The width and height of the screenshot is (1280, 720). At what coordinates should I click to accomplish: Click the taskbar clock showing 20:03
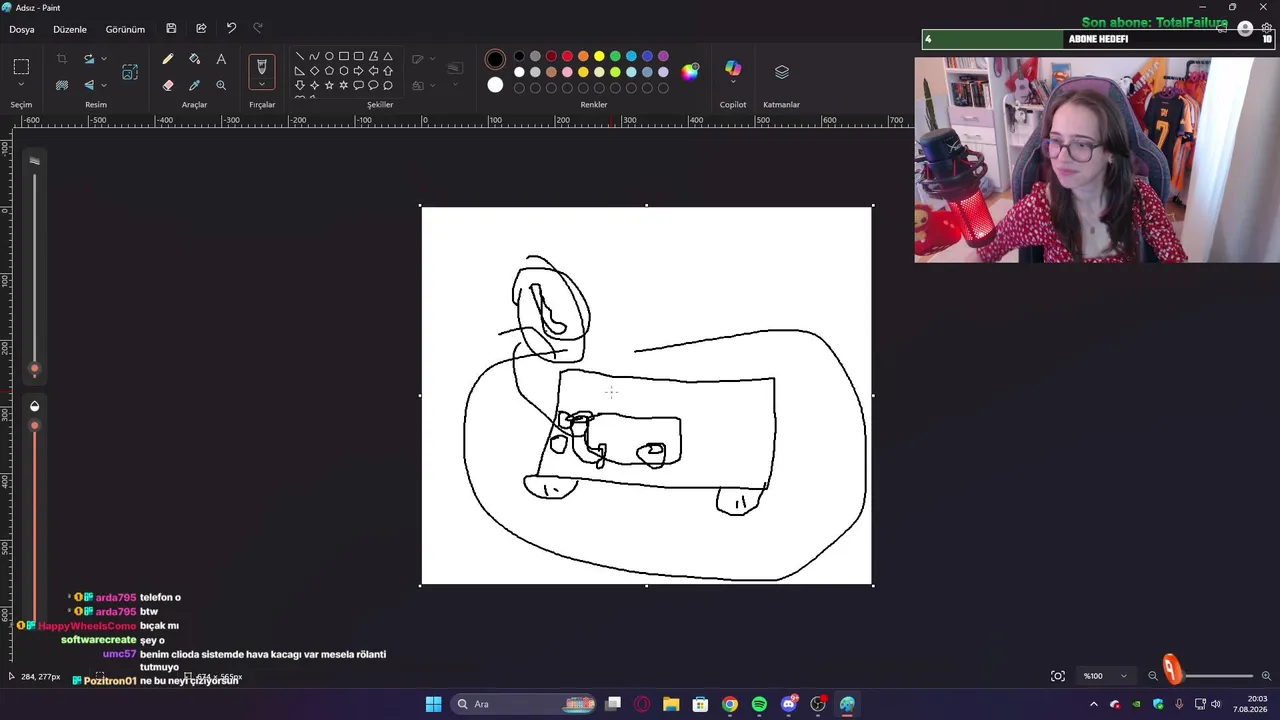point(1250,704)
